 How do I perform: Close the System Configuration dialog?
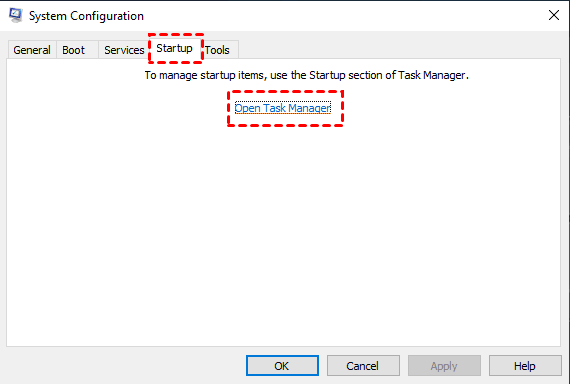tap(554, 15)
